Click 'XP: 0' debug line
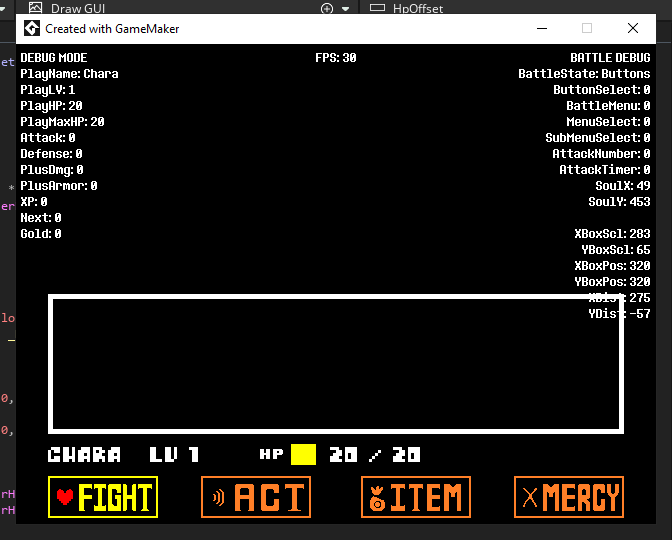 [33, 201]
